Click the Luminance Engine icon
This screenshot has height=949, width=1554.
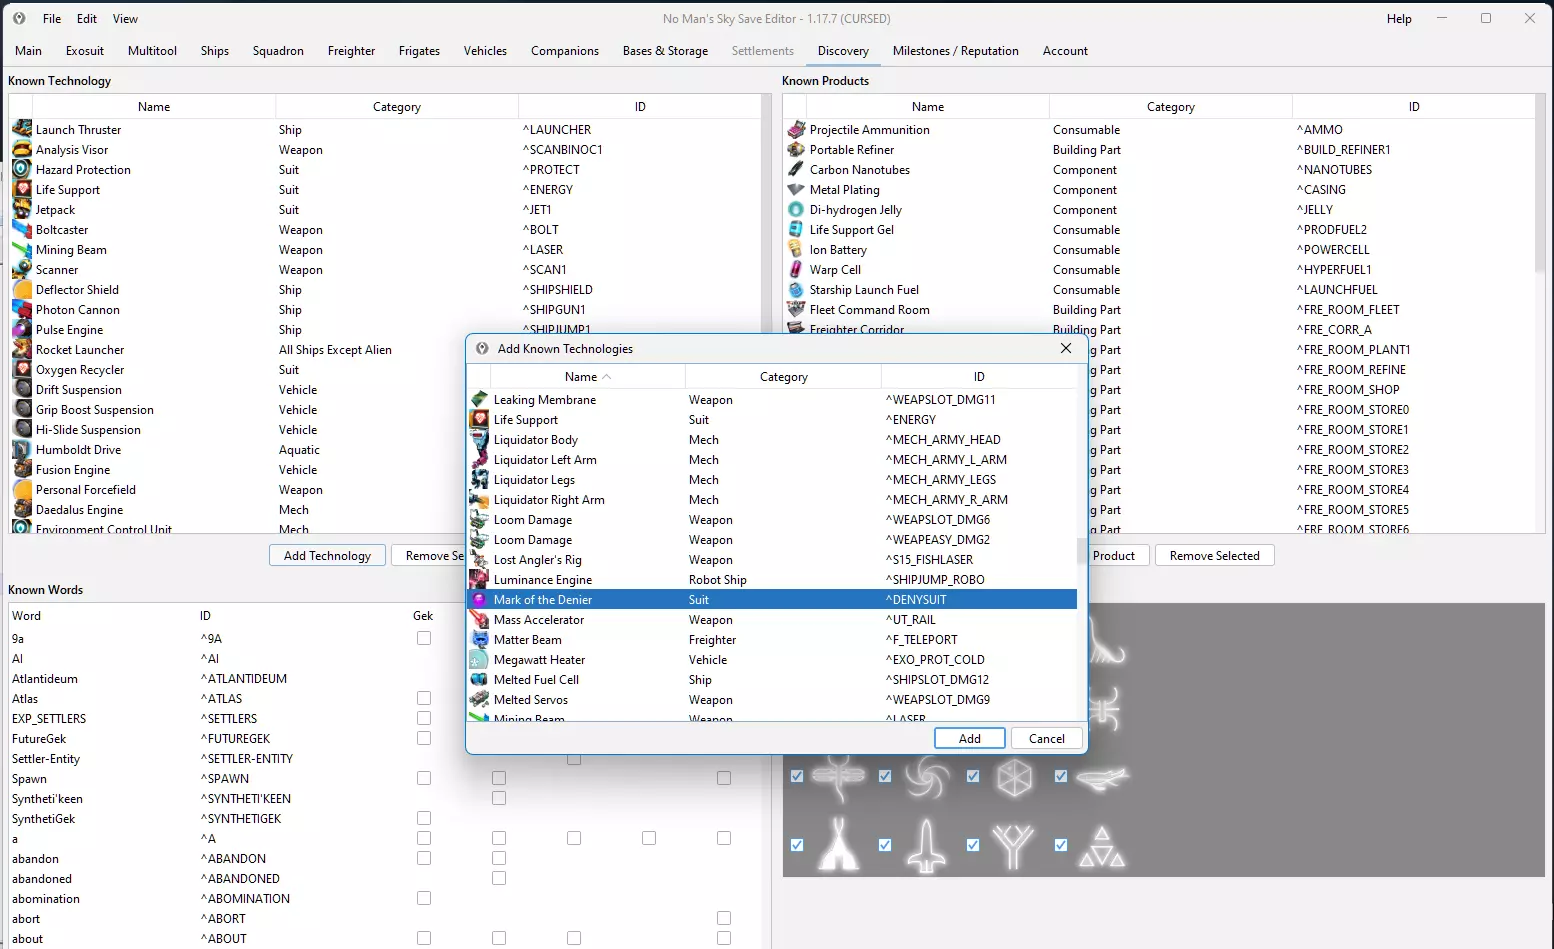coord(479,580)
